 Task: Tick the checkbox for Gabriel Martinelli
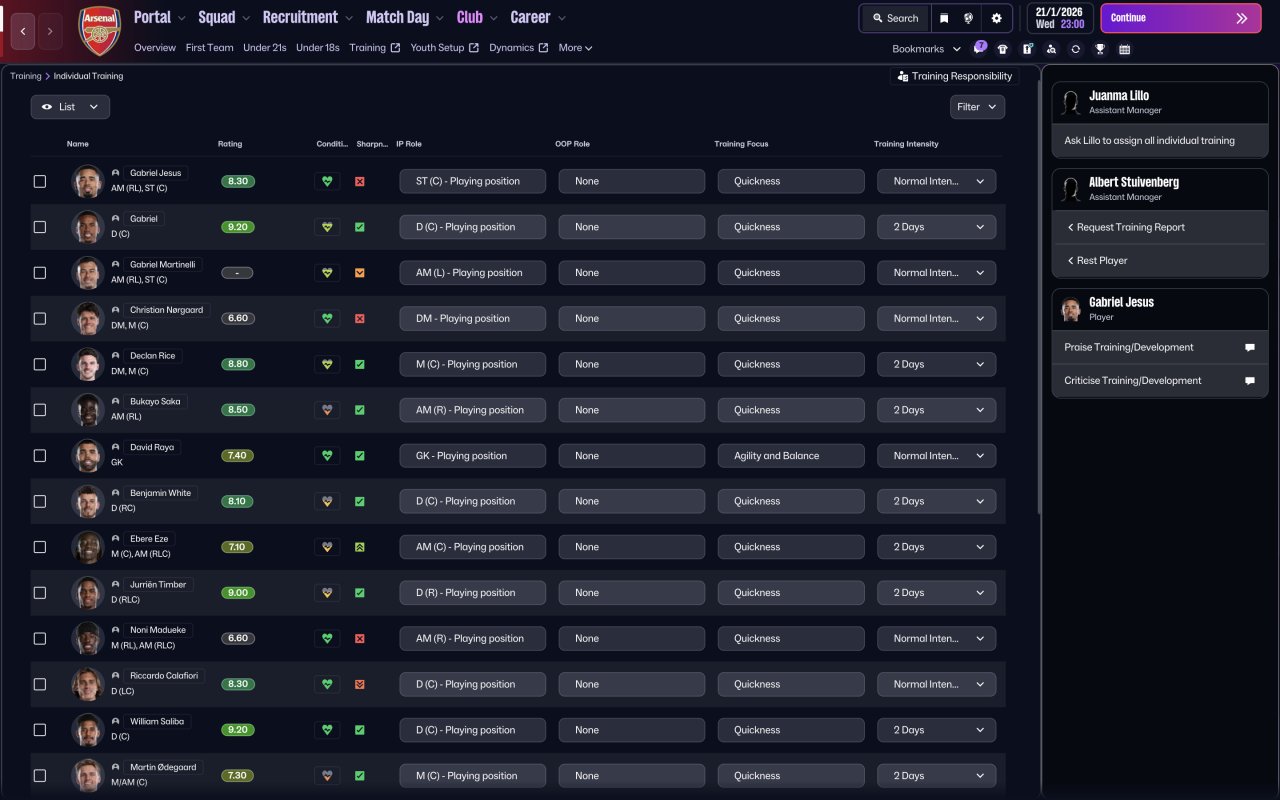click(40, 273)
